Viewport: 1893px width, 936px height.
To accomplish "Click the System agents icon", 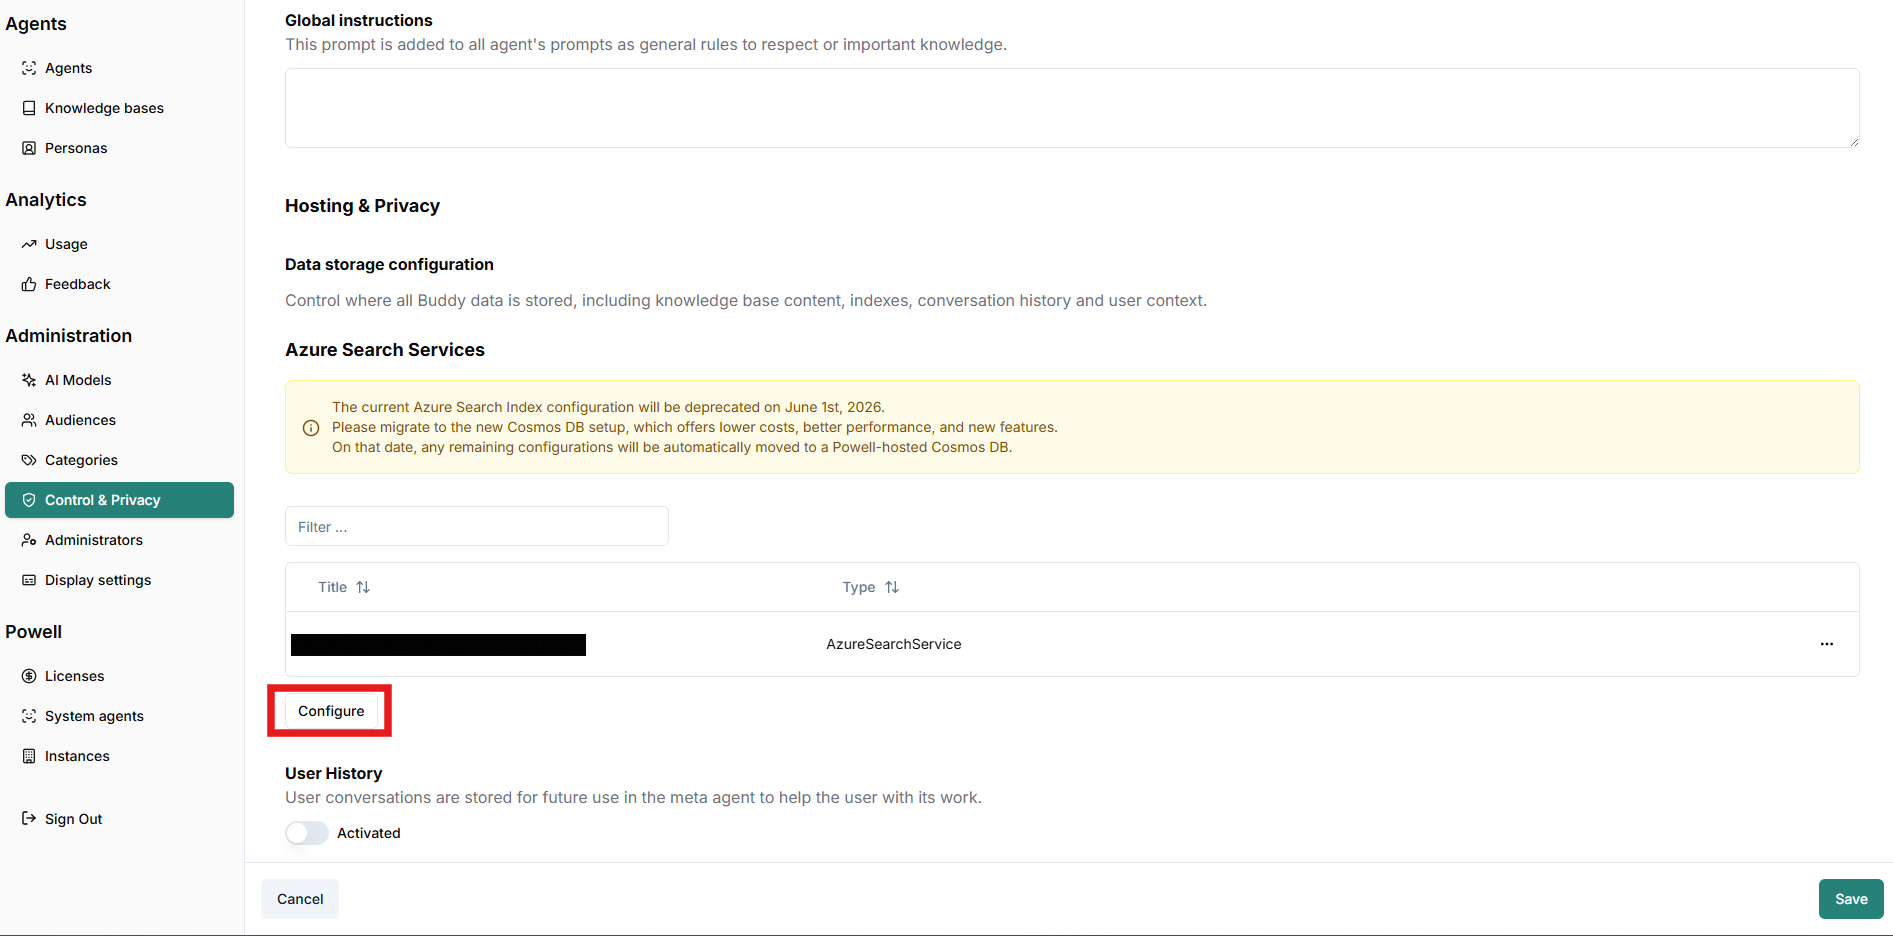I will point(29,716).
